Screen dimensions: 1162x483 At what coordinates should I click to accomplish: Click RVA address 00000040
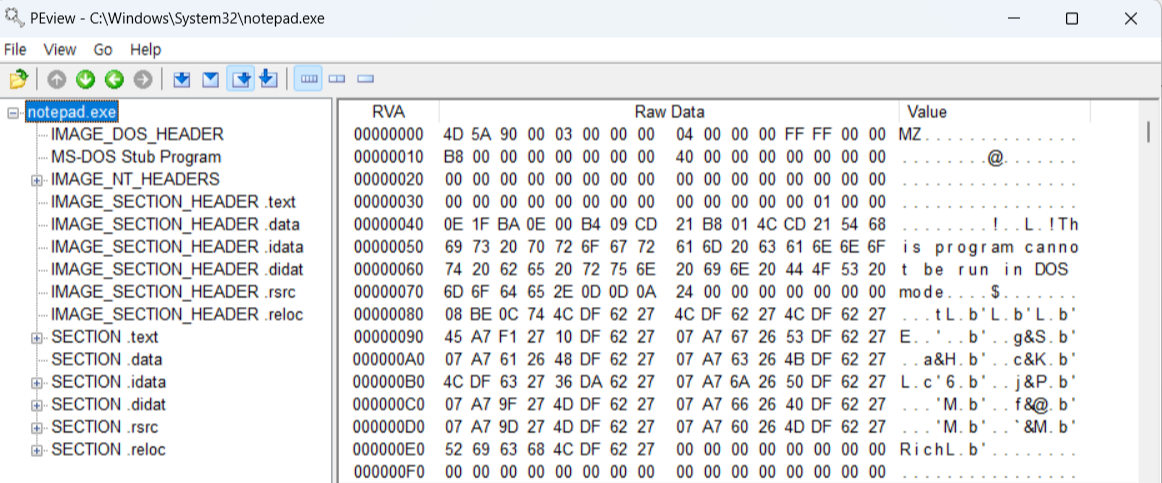click(x=388, y=224)
